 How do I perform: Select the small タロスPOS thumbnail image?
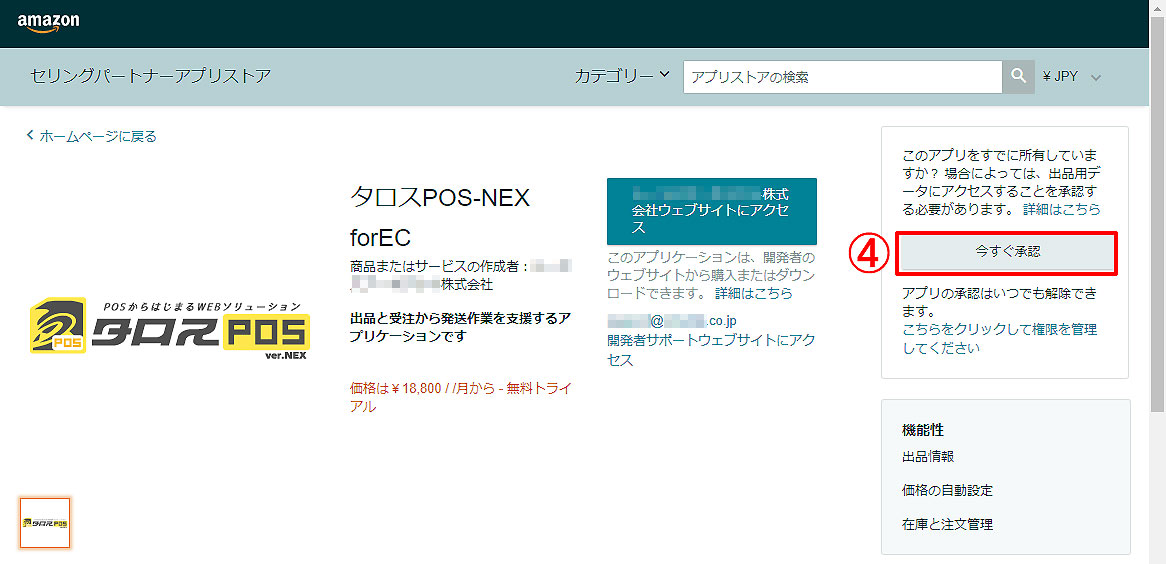(x=45, y=523)
